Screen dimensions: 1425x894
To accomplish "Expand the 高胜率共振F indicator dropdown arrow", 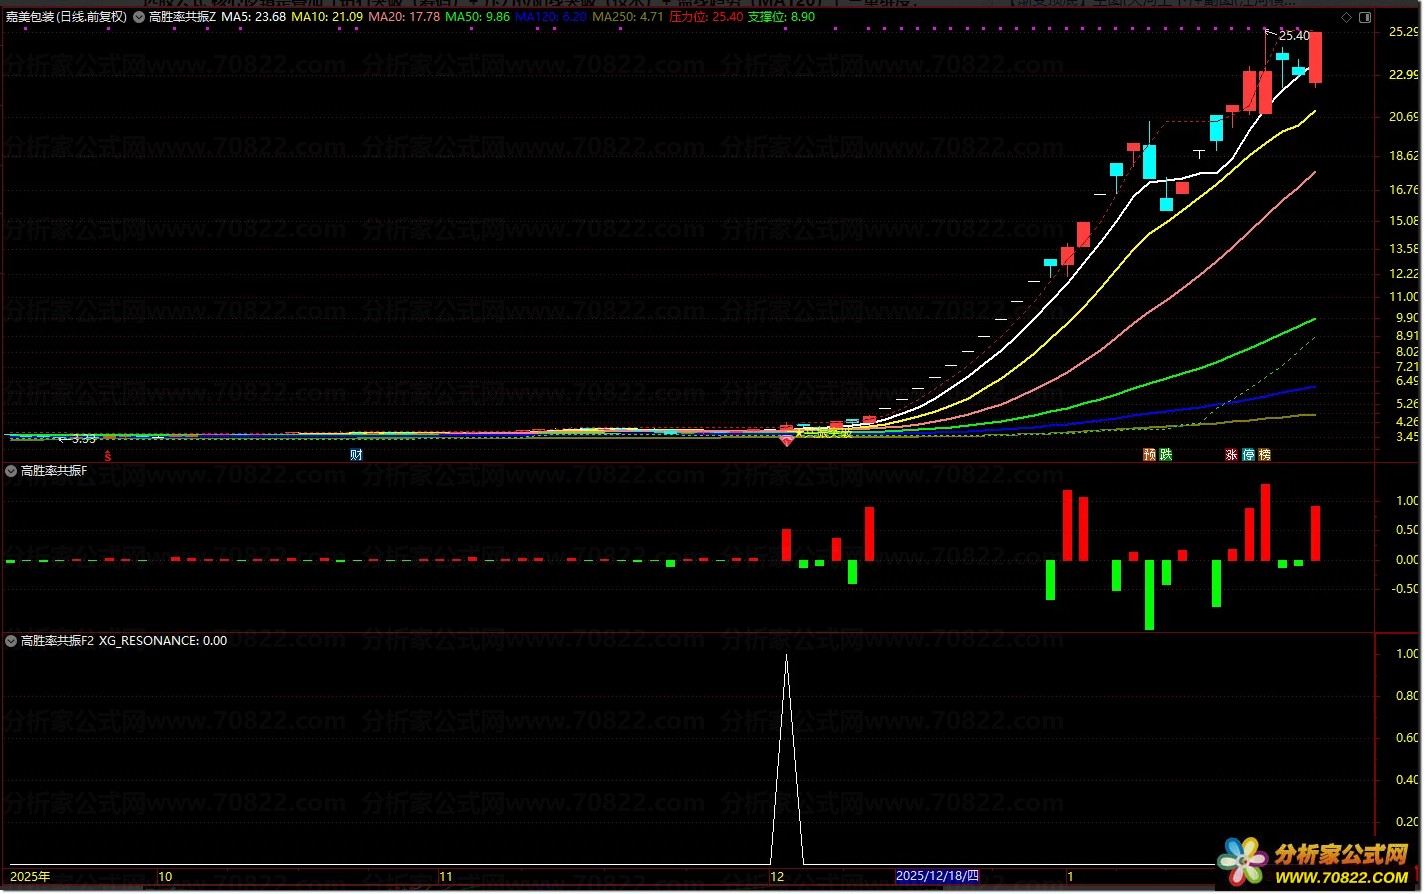I will (11, 471).
